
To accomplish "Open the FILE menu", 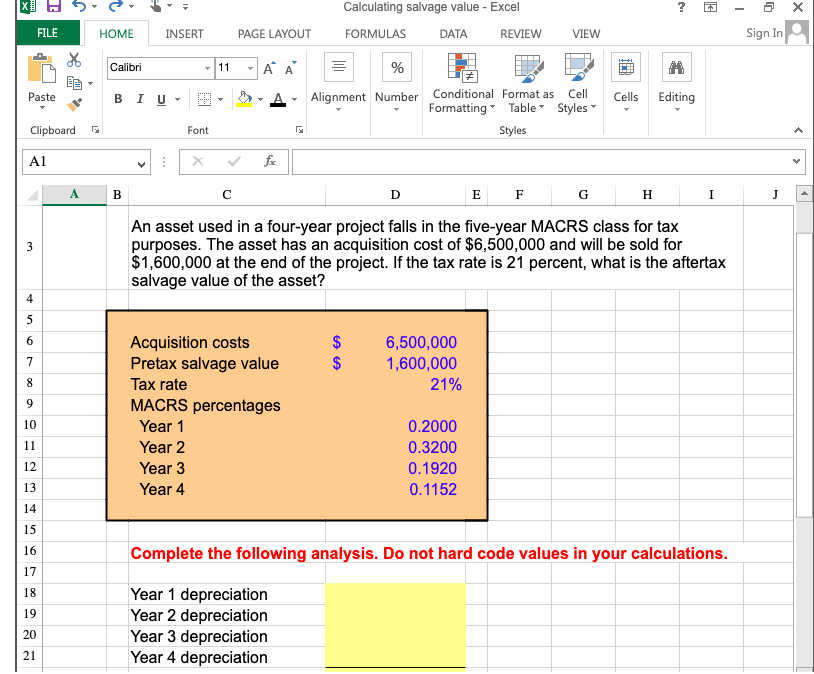I will click(47, 33).
